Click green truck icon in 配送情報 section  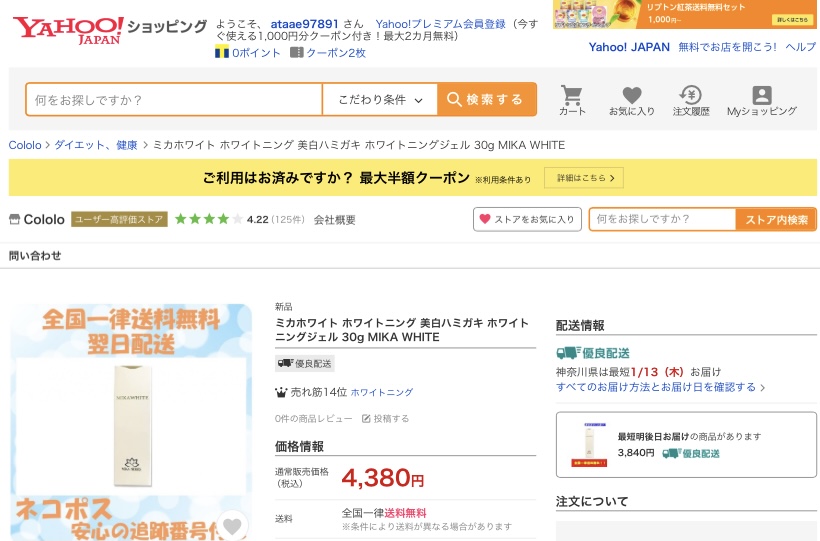point(568,353)
